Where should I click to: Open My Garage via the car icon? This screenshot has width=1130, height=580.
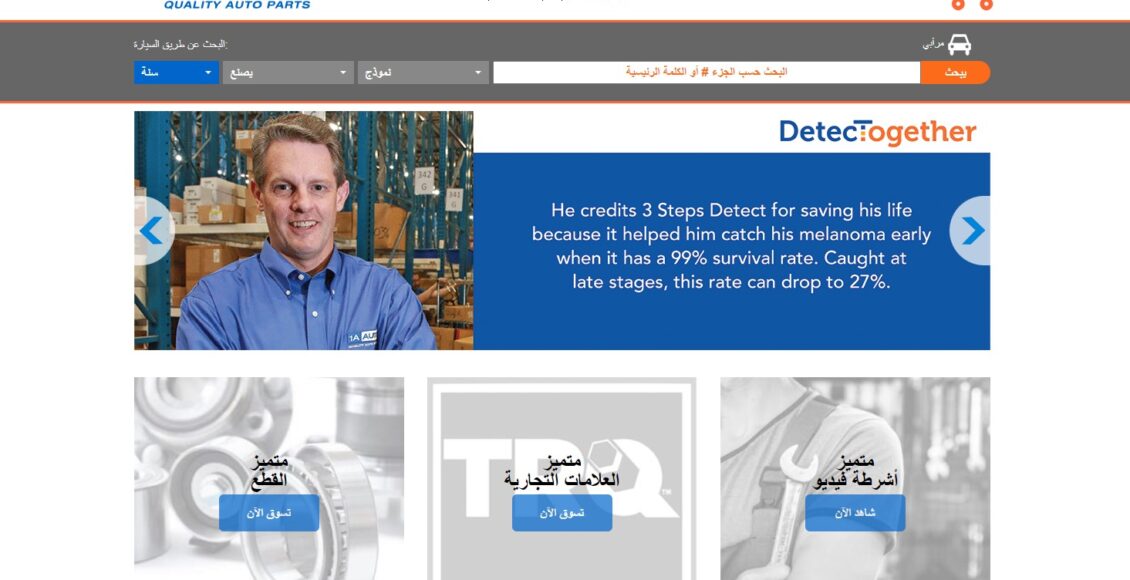(961, 44)
